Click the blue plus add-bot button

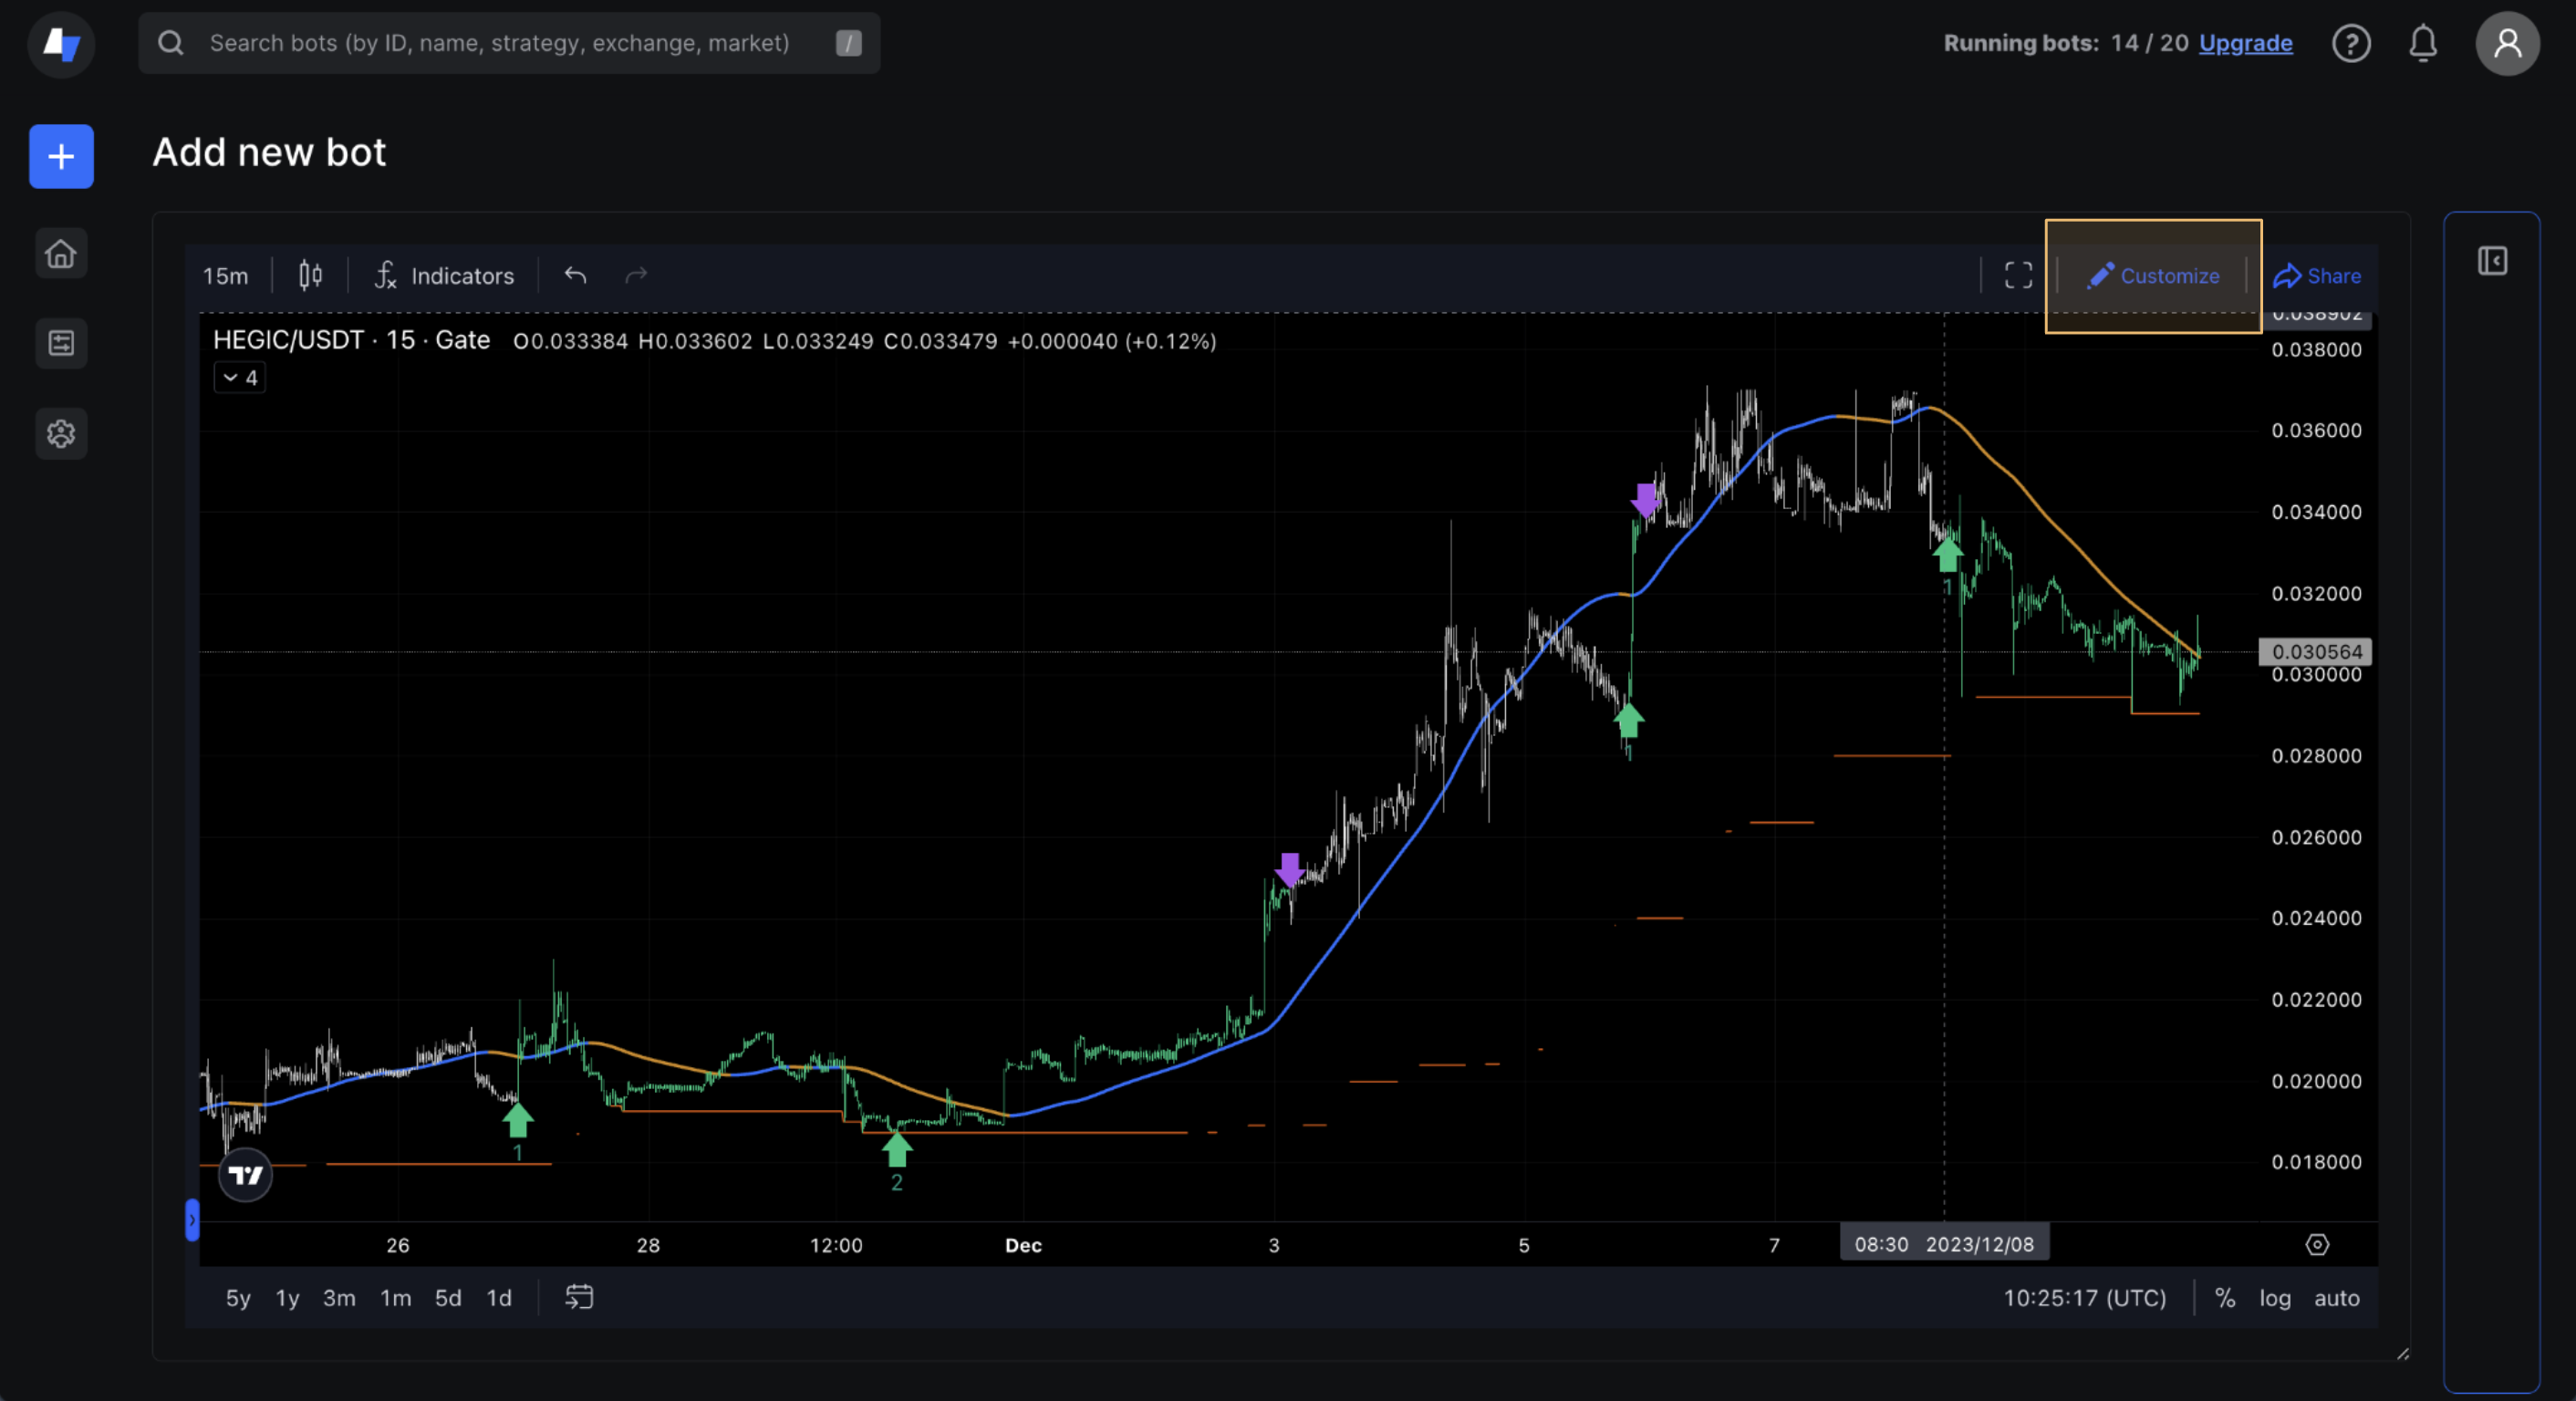pyautogui.click(x=61, y=156)
